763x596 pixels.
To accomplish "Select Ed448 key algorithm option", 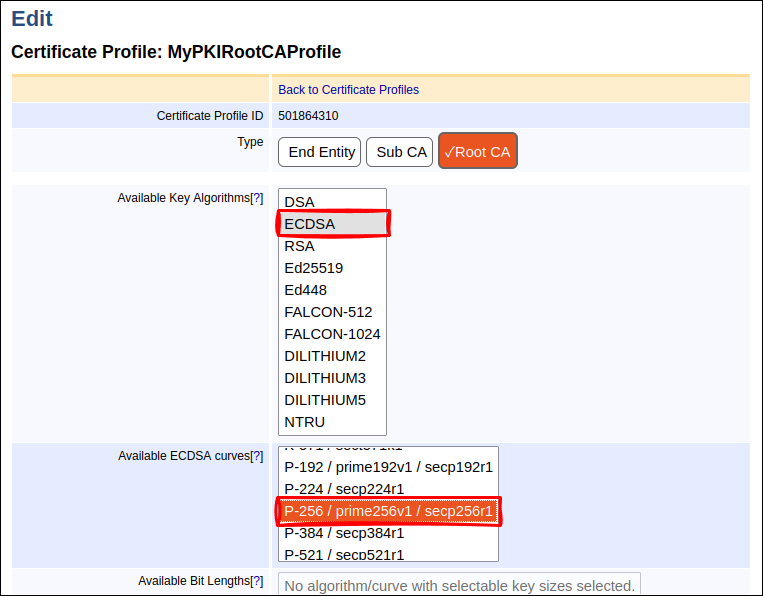I will [x=306, y=290].
